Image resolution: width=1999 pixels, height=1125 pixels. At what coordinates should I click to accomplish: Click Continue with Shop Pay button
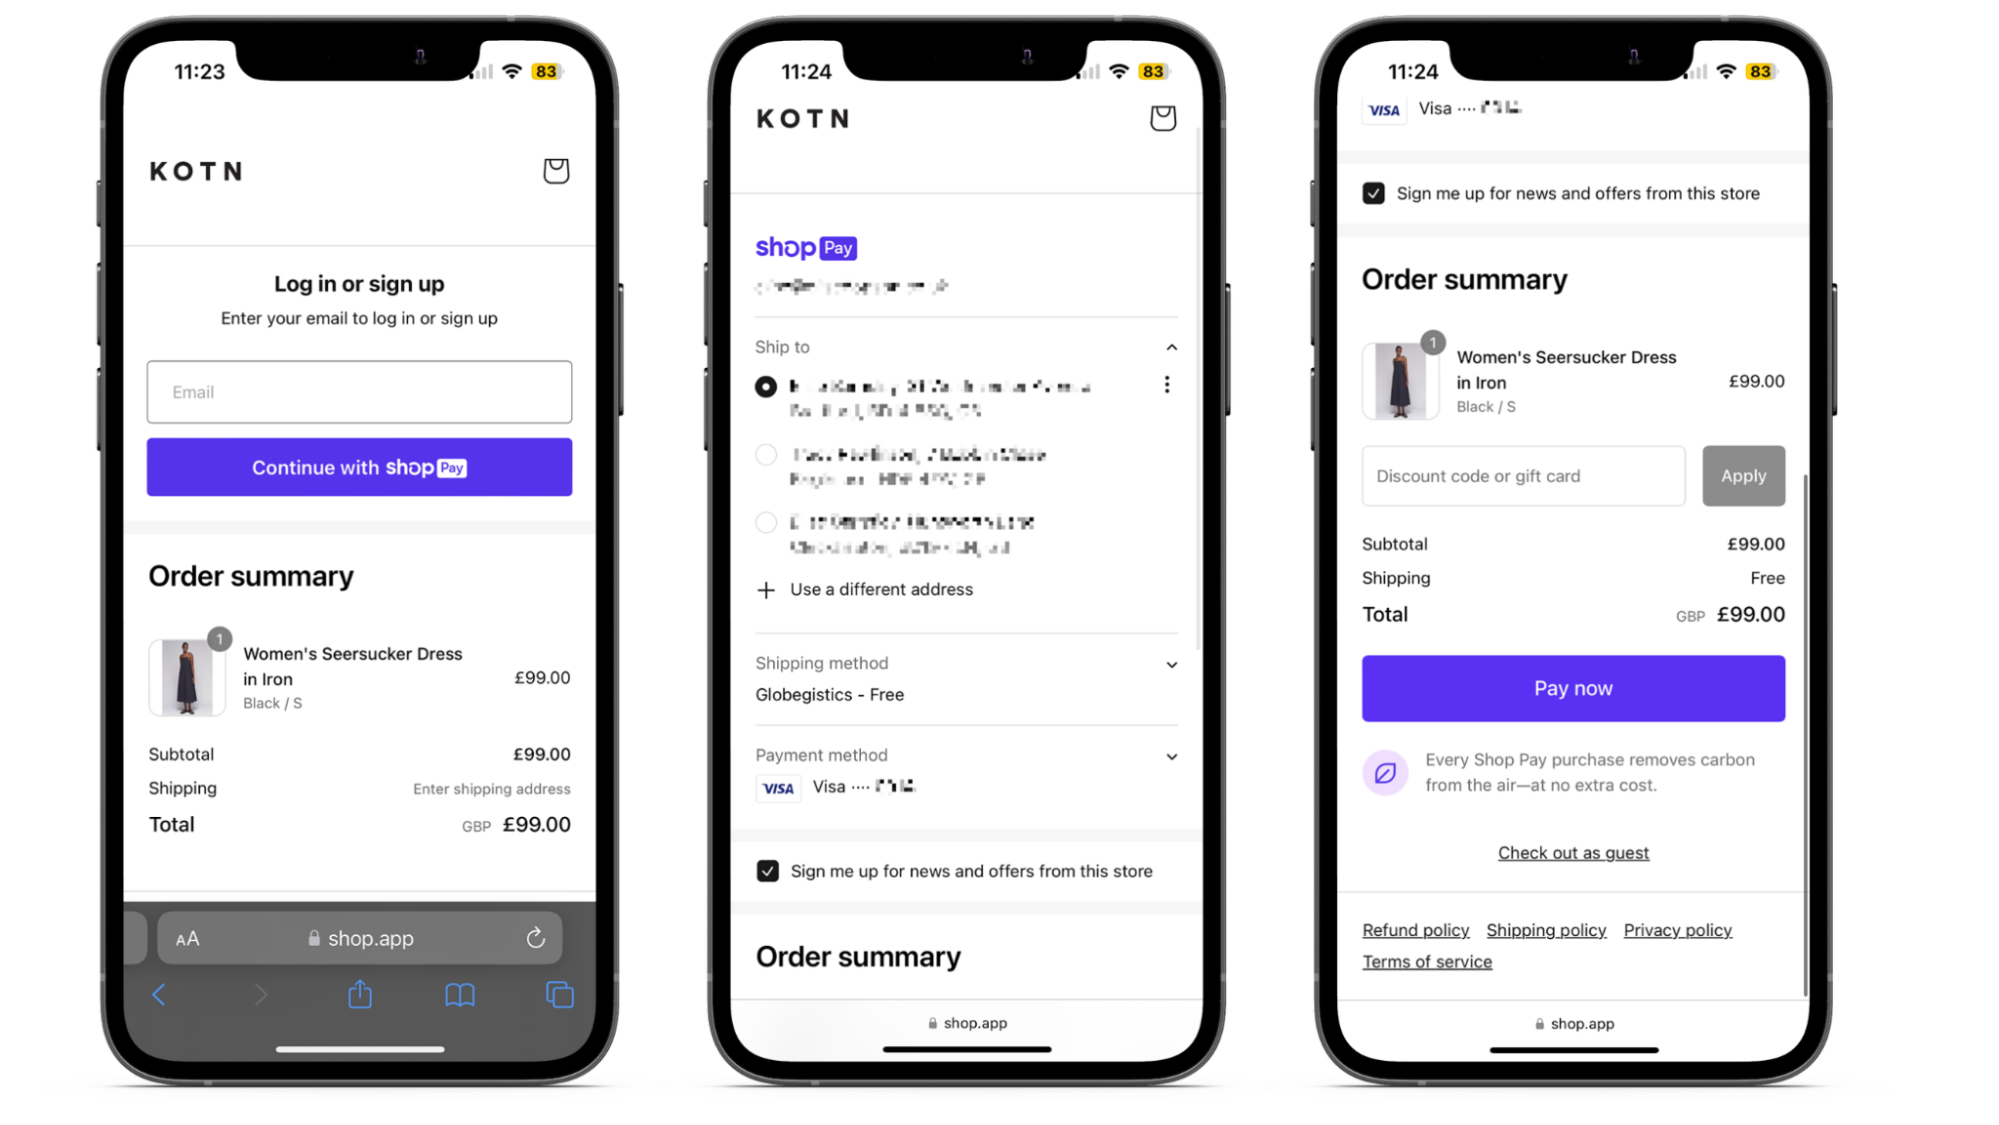(x=360, y=467)
